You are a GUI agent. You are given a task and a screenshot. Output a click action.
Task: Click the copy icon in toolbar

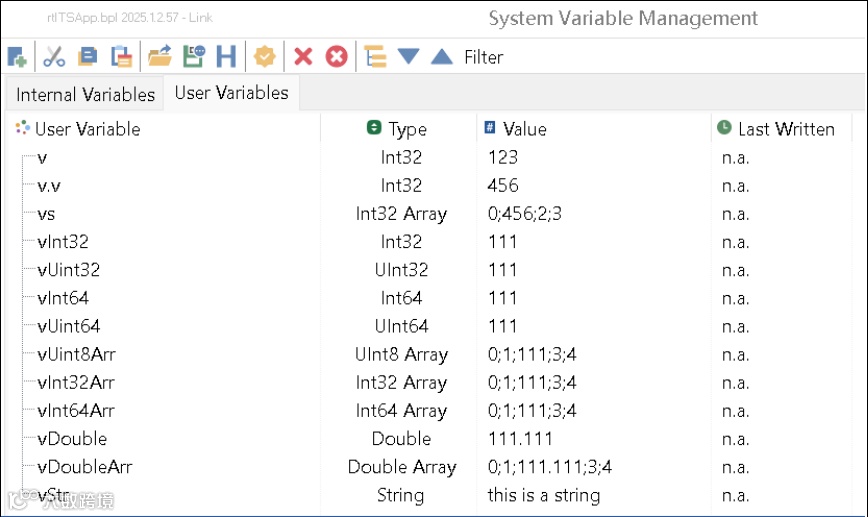87,57
